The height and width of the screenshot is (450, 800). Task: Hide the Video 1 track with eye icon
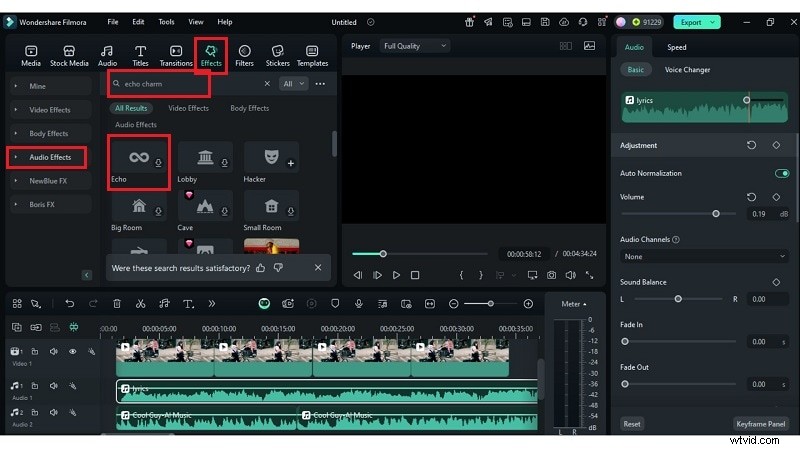tap(72, 352)
